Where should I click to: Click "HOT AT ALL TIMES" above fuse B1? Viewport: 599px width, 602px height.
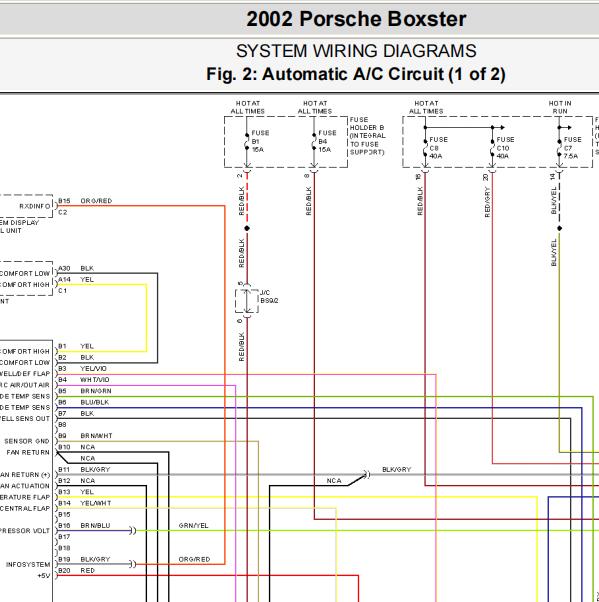coord(248,107)
